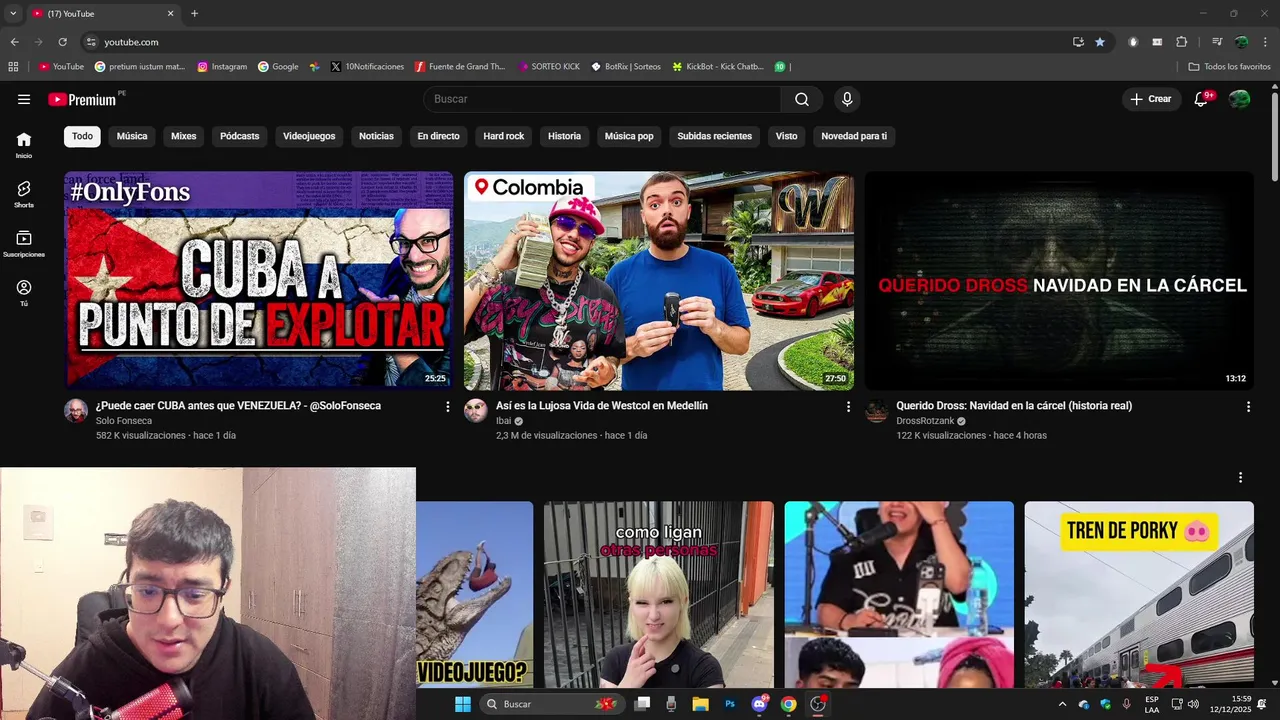Select the Videojuegos filter chip
The image size is (1280, 720).
click(309, 136)
